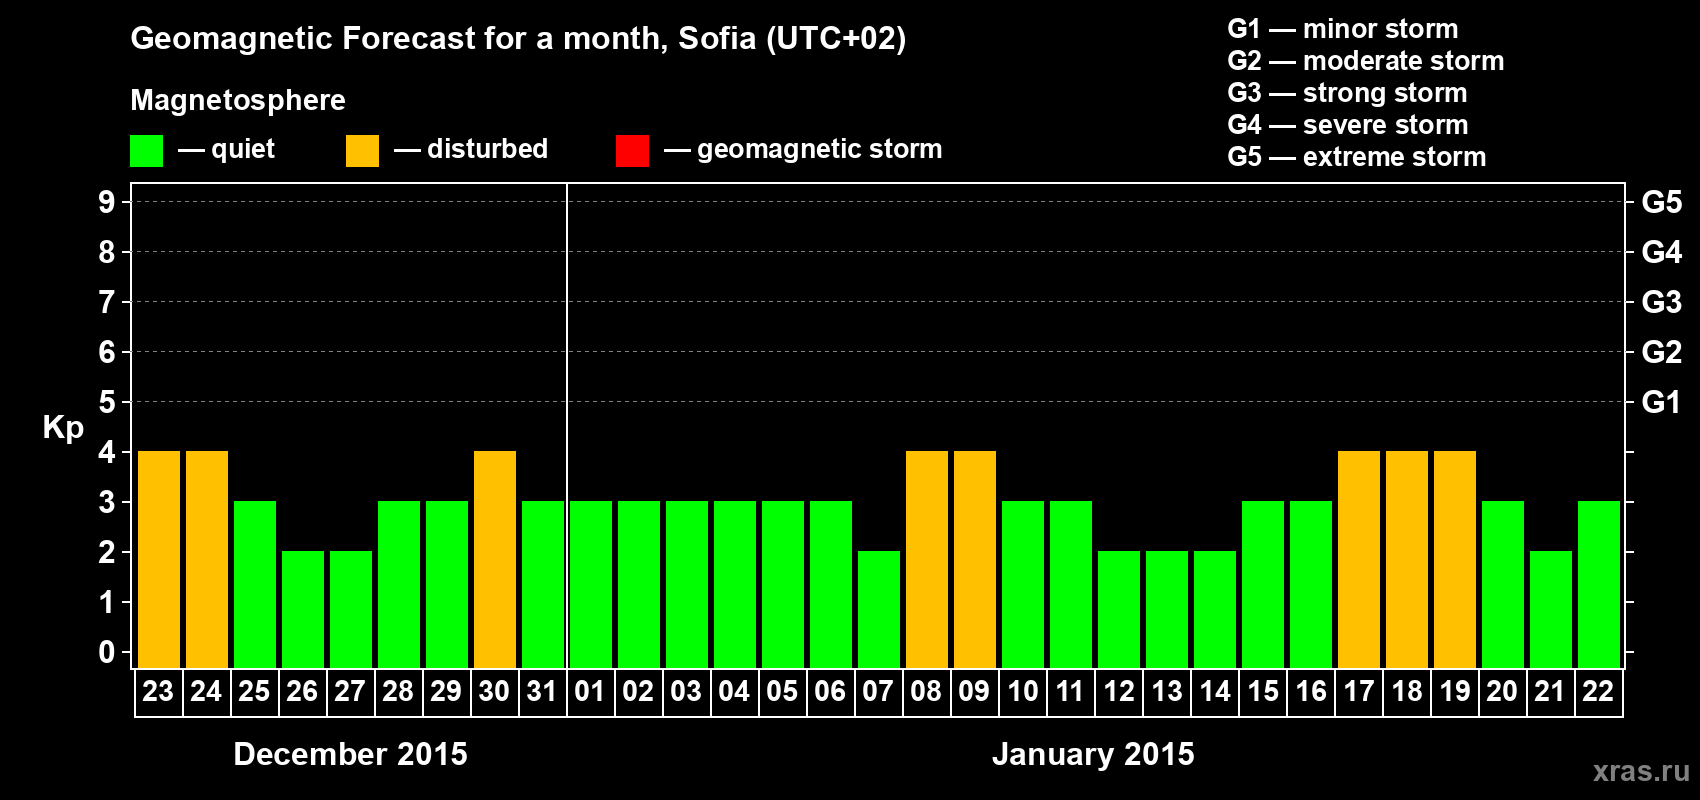Viewport: 1700px width, 800px height.
Task: Click the 'G5 — extreme storm' legend line
Action: click(x=1357, y=157)
